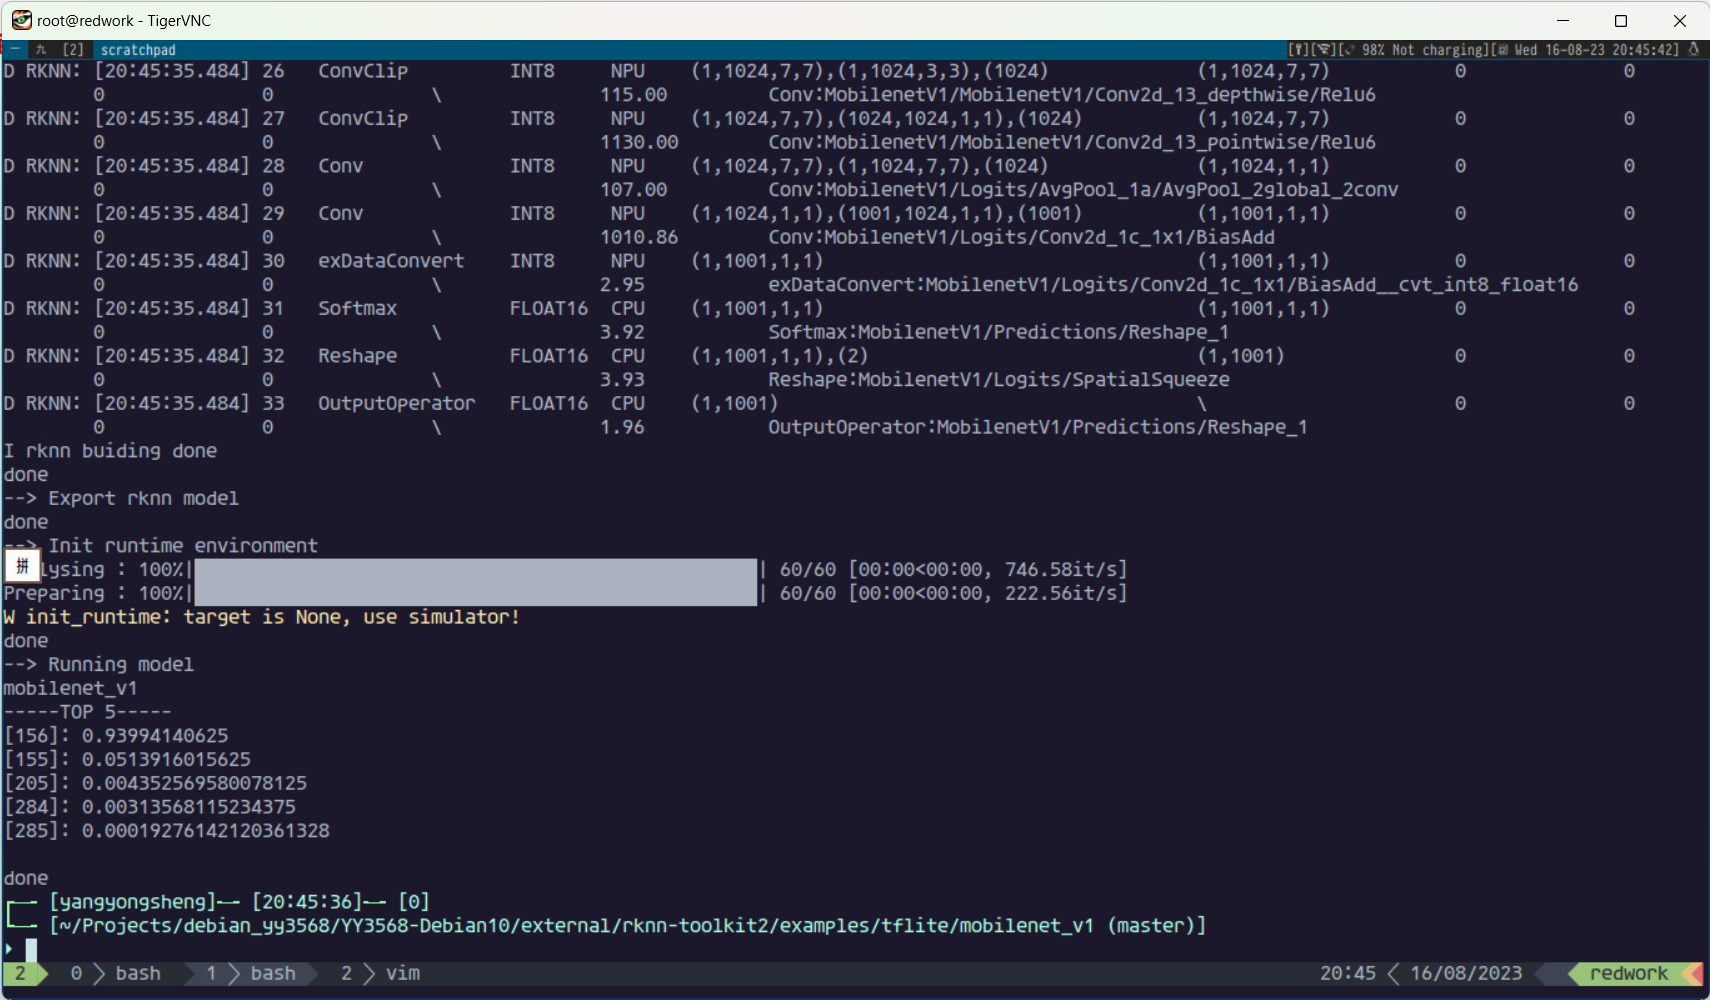Click the Linux penguin icon in top bar
Image resolution: width=1710 pixels, height=1000 pixels.
[1693, 49]
